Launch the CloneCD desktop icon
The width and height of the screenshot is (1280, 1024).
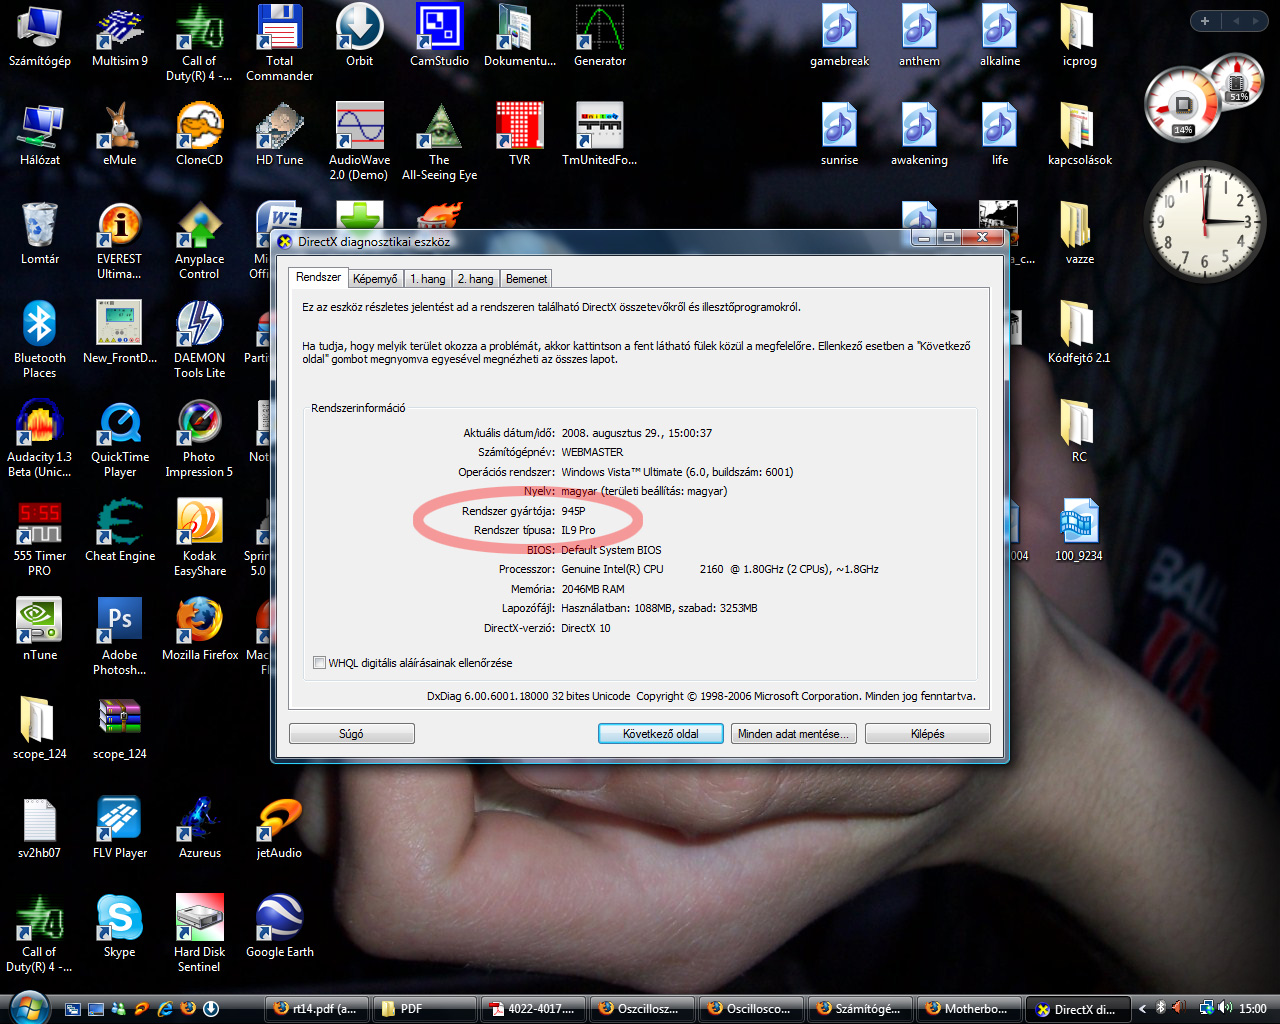[200, 135]
